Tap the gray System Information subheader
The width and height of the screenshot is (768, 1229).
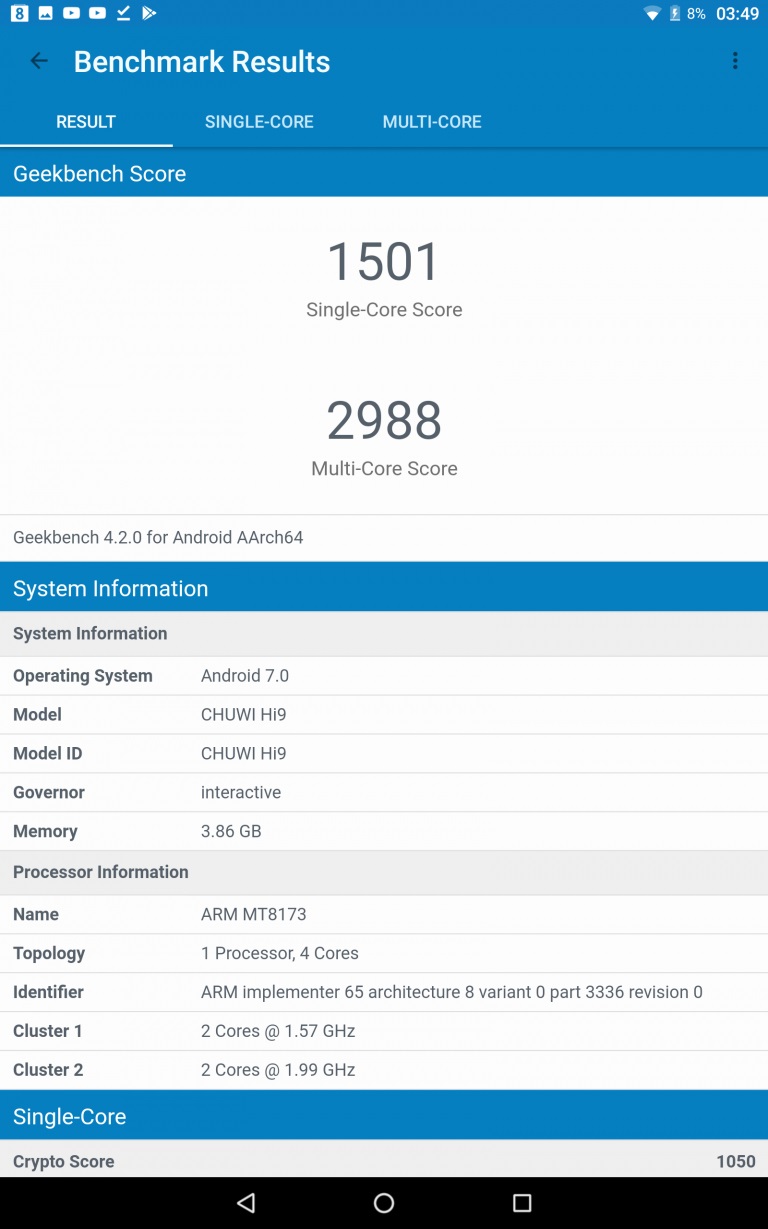click(x=384, y=634)
